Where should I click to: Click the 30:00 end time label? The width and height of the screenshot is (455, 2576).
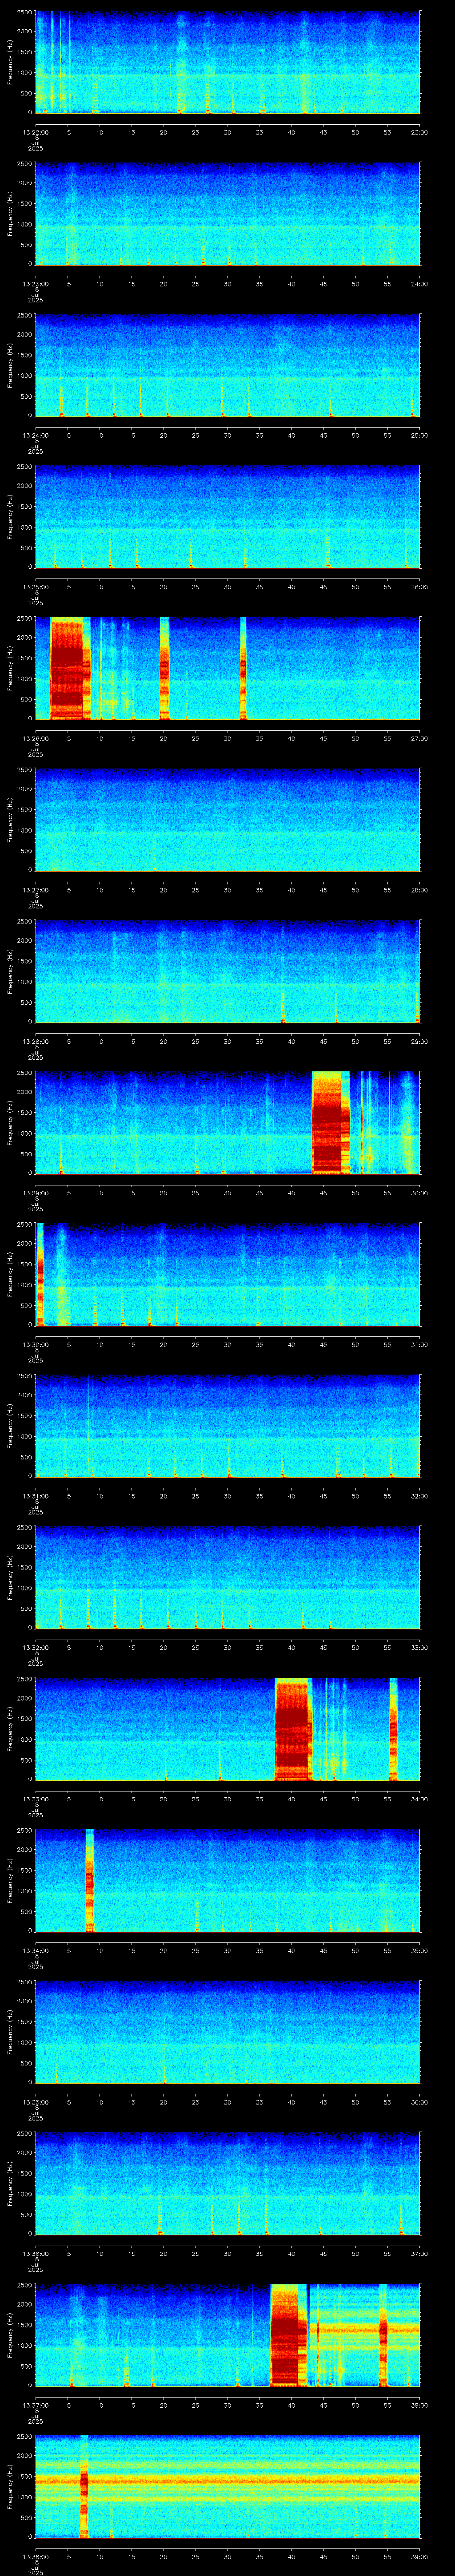click(x=419, y=1193)
